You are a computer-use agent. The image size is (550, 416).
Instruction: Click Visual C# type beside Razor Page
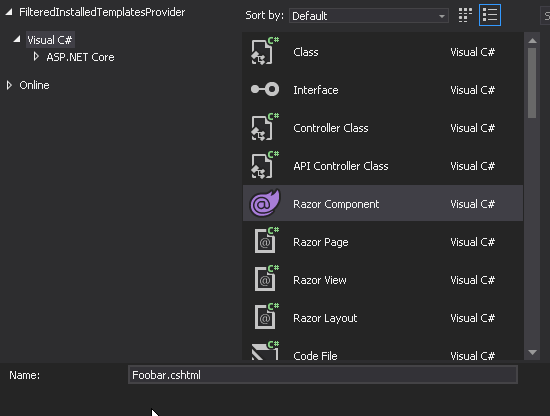472,242
